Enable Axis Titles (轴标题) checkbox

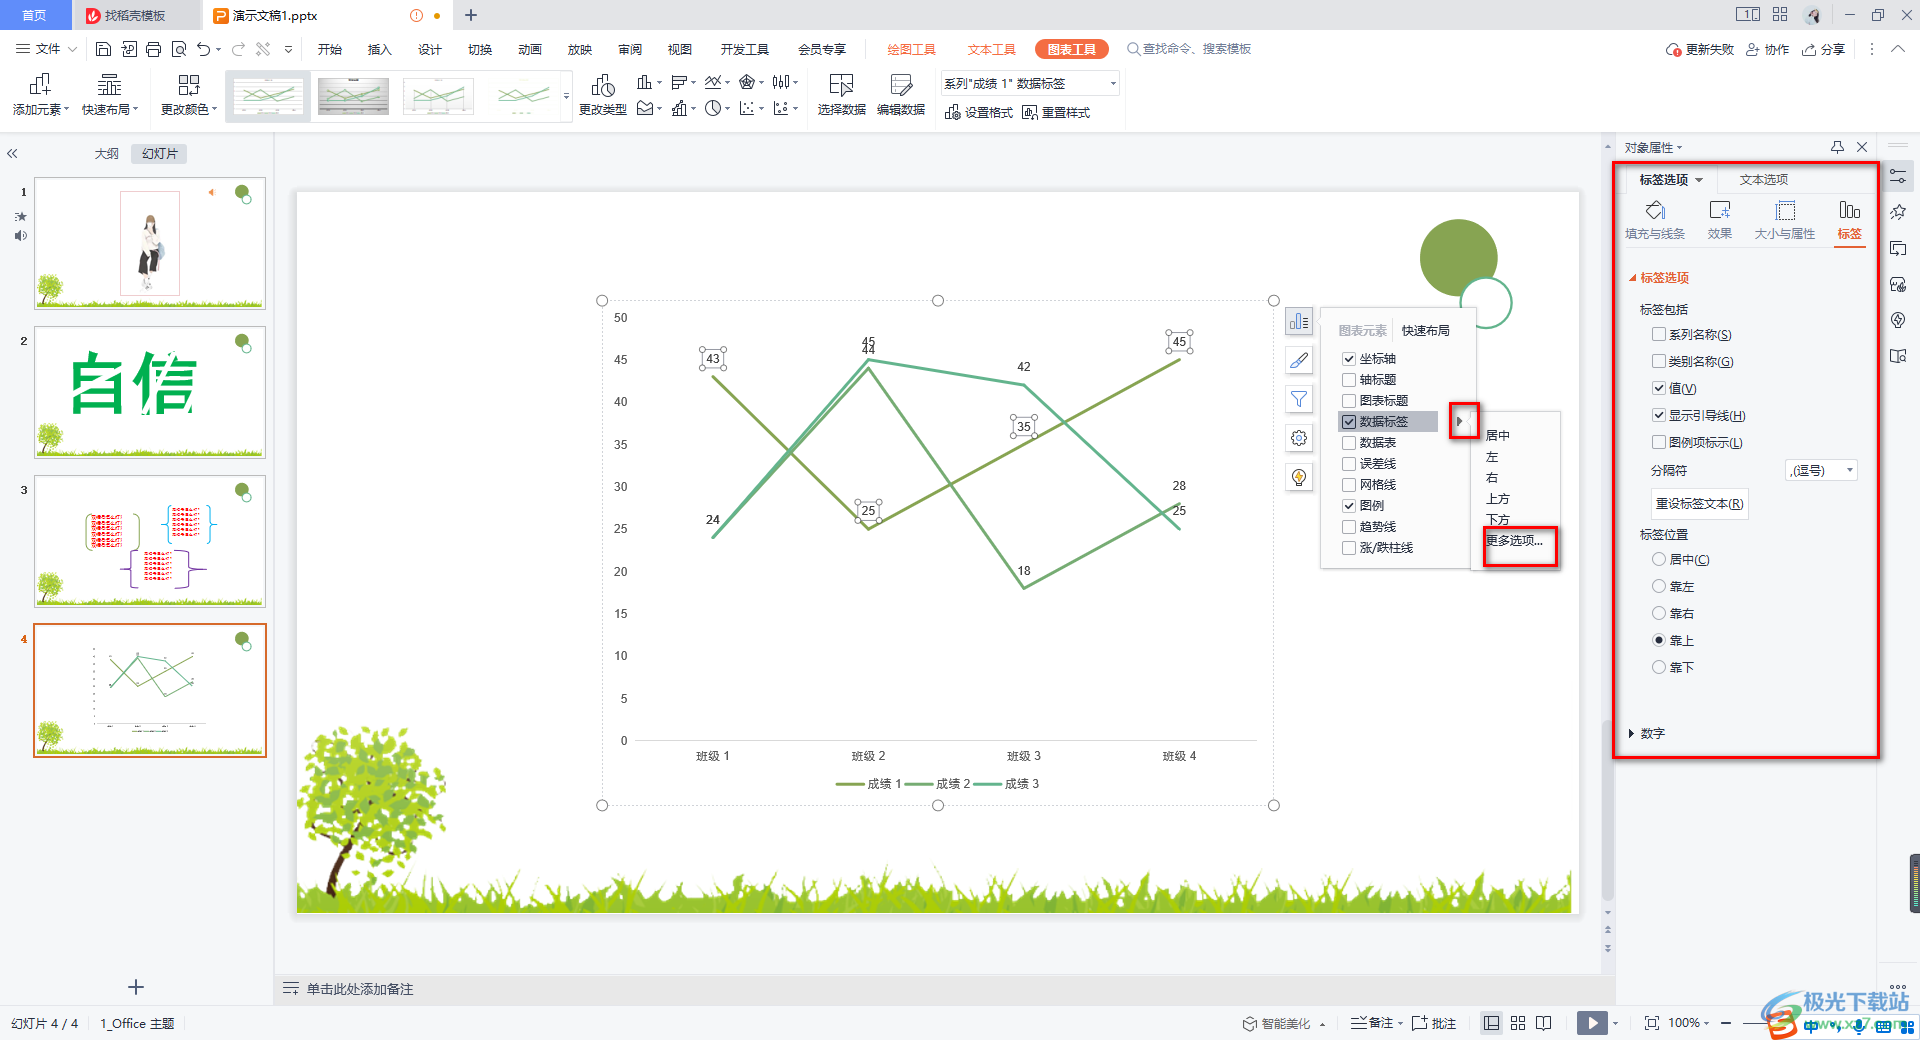point(1349,380)
